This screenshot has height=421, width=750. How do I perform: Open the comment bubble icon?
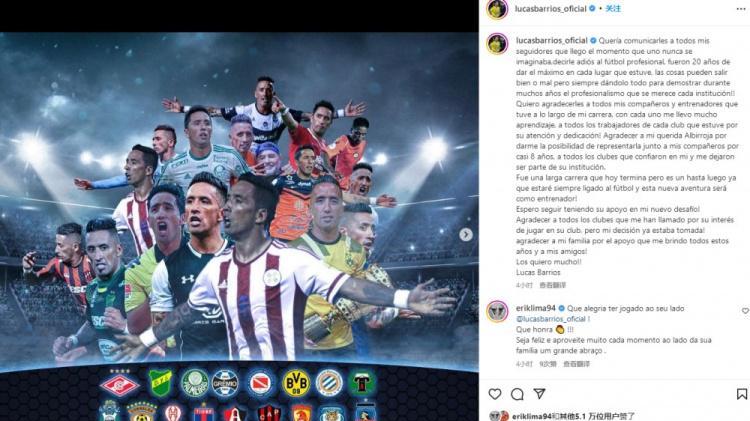517,394
